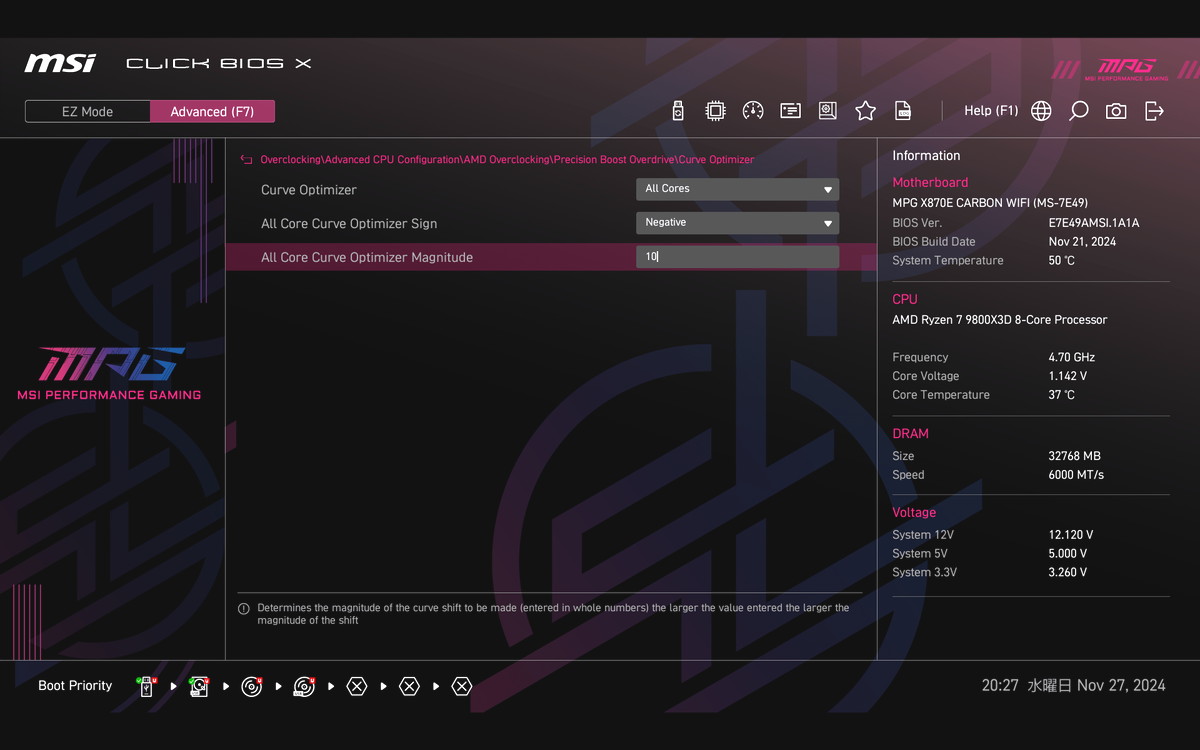Click the Motherboard section heading
Screen dimensions: 1200x750
[930, 183]
